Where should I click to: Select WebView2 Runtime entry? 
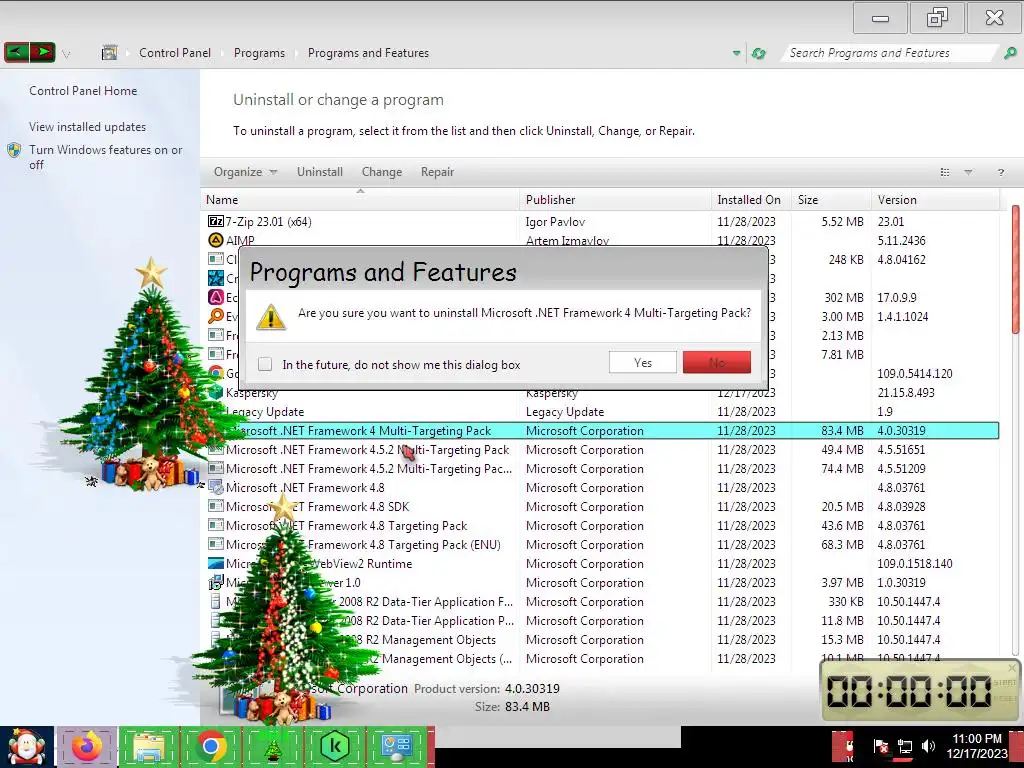(x=603, y=564)
